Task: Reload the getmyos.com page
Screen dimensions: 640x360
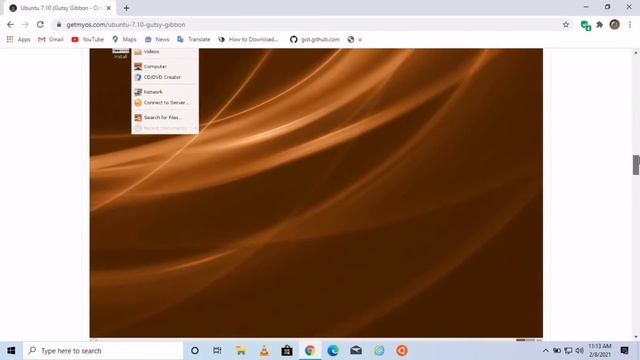Action: (40, 24)
